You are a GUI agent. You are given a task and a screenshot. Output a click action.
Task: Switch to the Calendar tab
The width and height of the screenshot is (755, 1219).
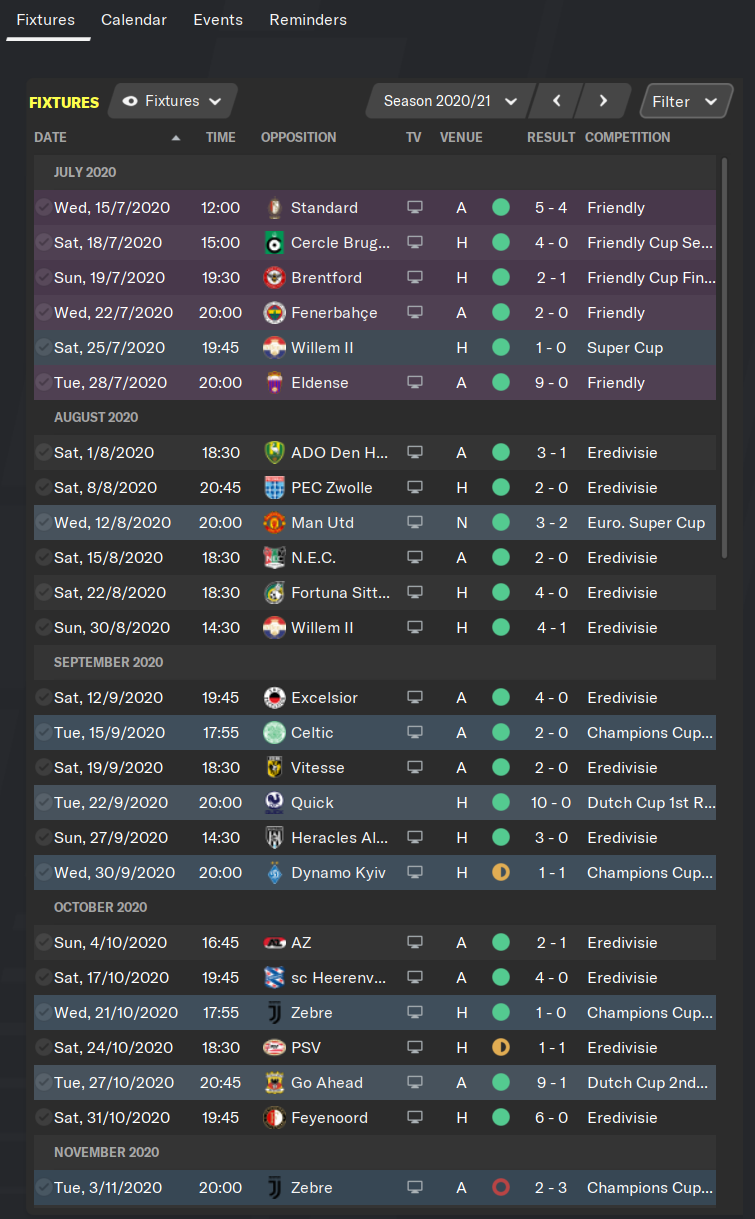(x=134, y=20)
